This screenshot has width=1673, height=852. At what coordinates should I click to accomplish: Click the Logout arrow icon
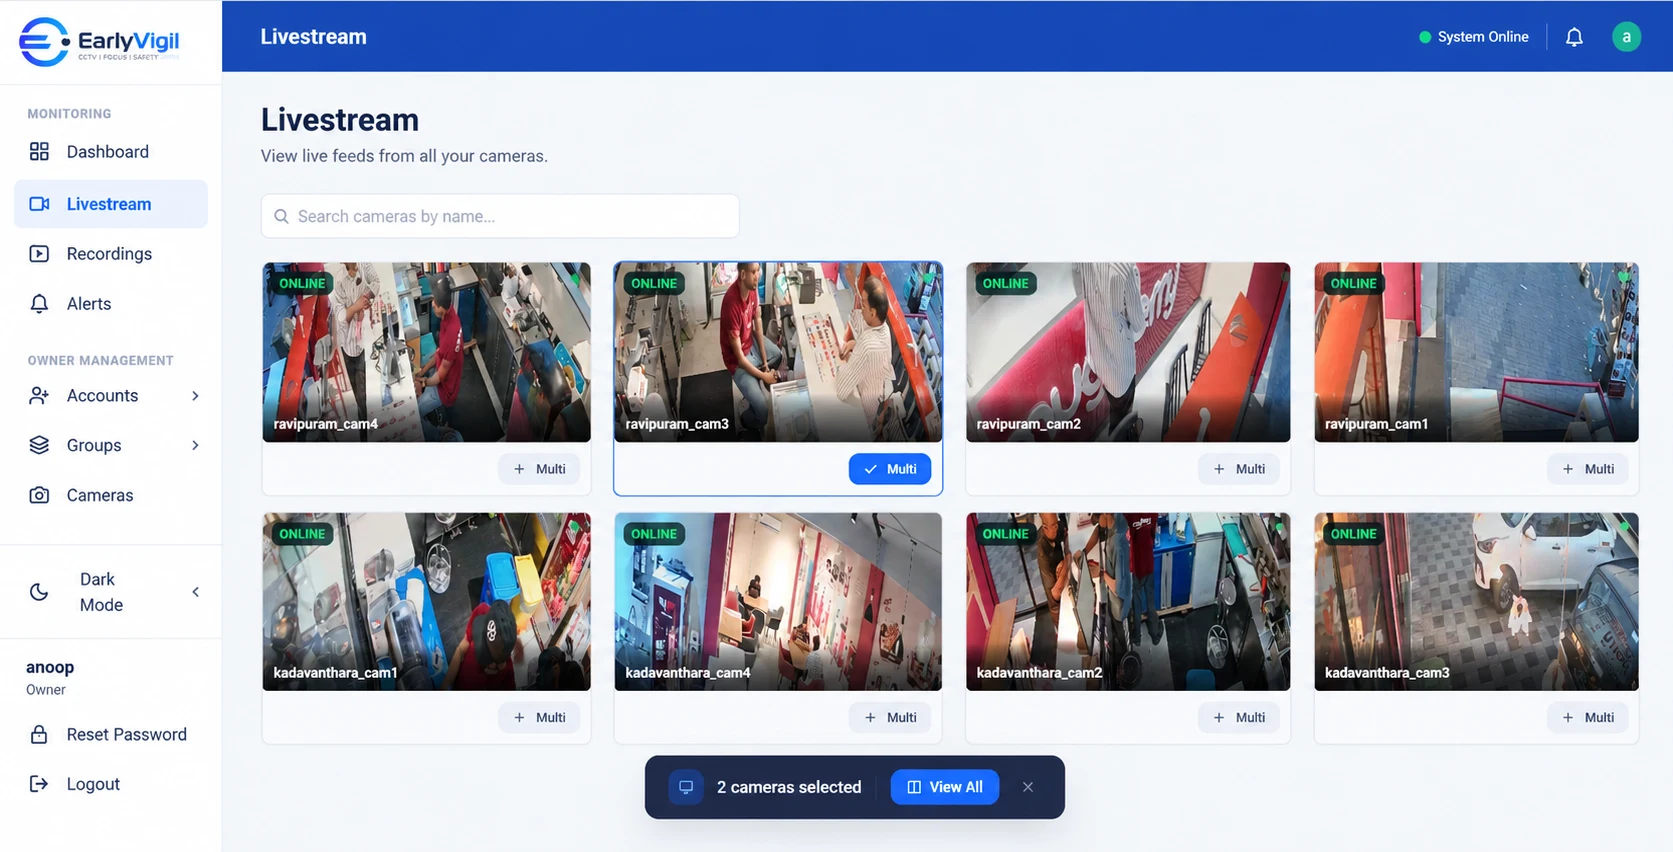pyautogui.click(x=39, y=785)
